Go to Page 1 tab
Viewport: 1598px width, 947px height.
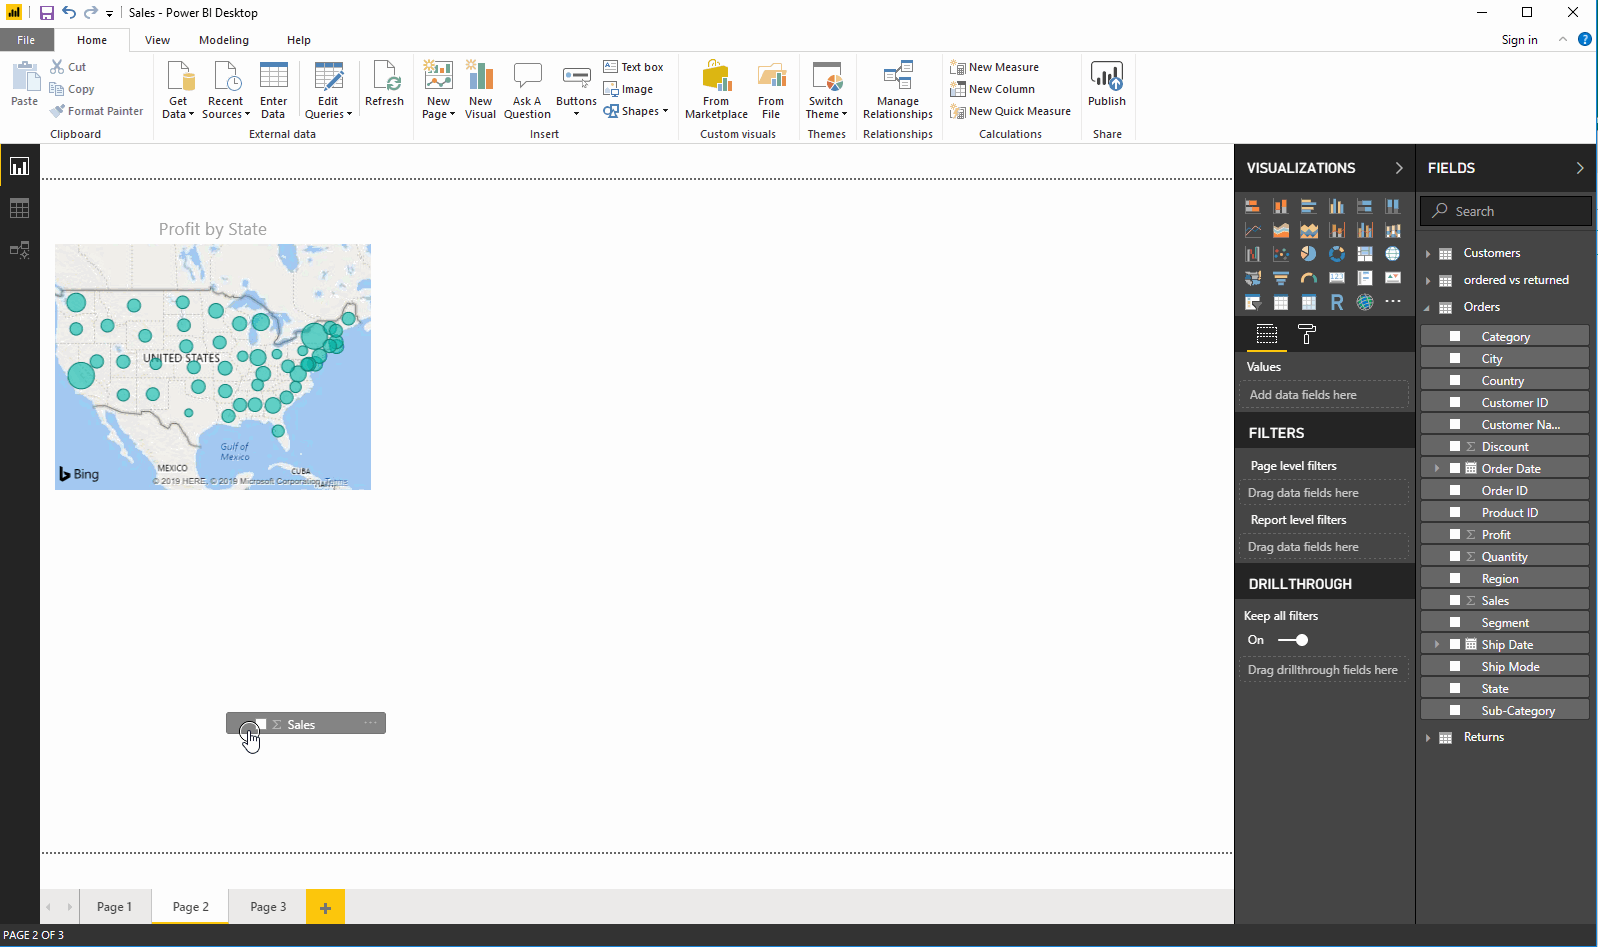click(114, 907)
